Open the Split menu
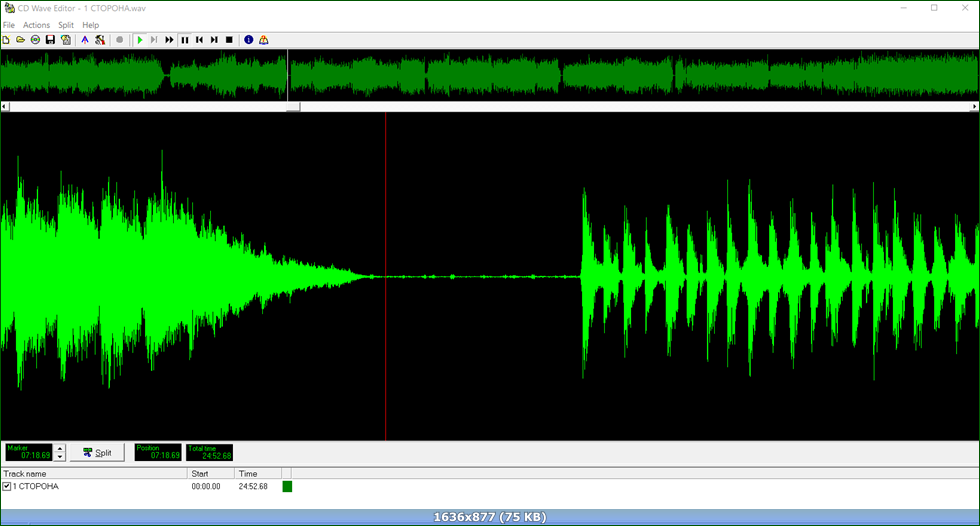The image size is (980, 526). [66, 25]
